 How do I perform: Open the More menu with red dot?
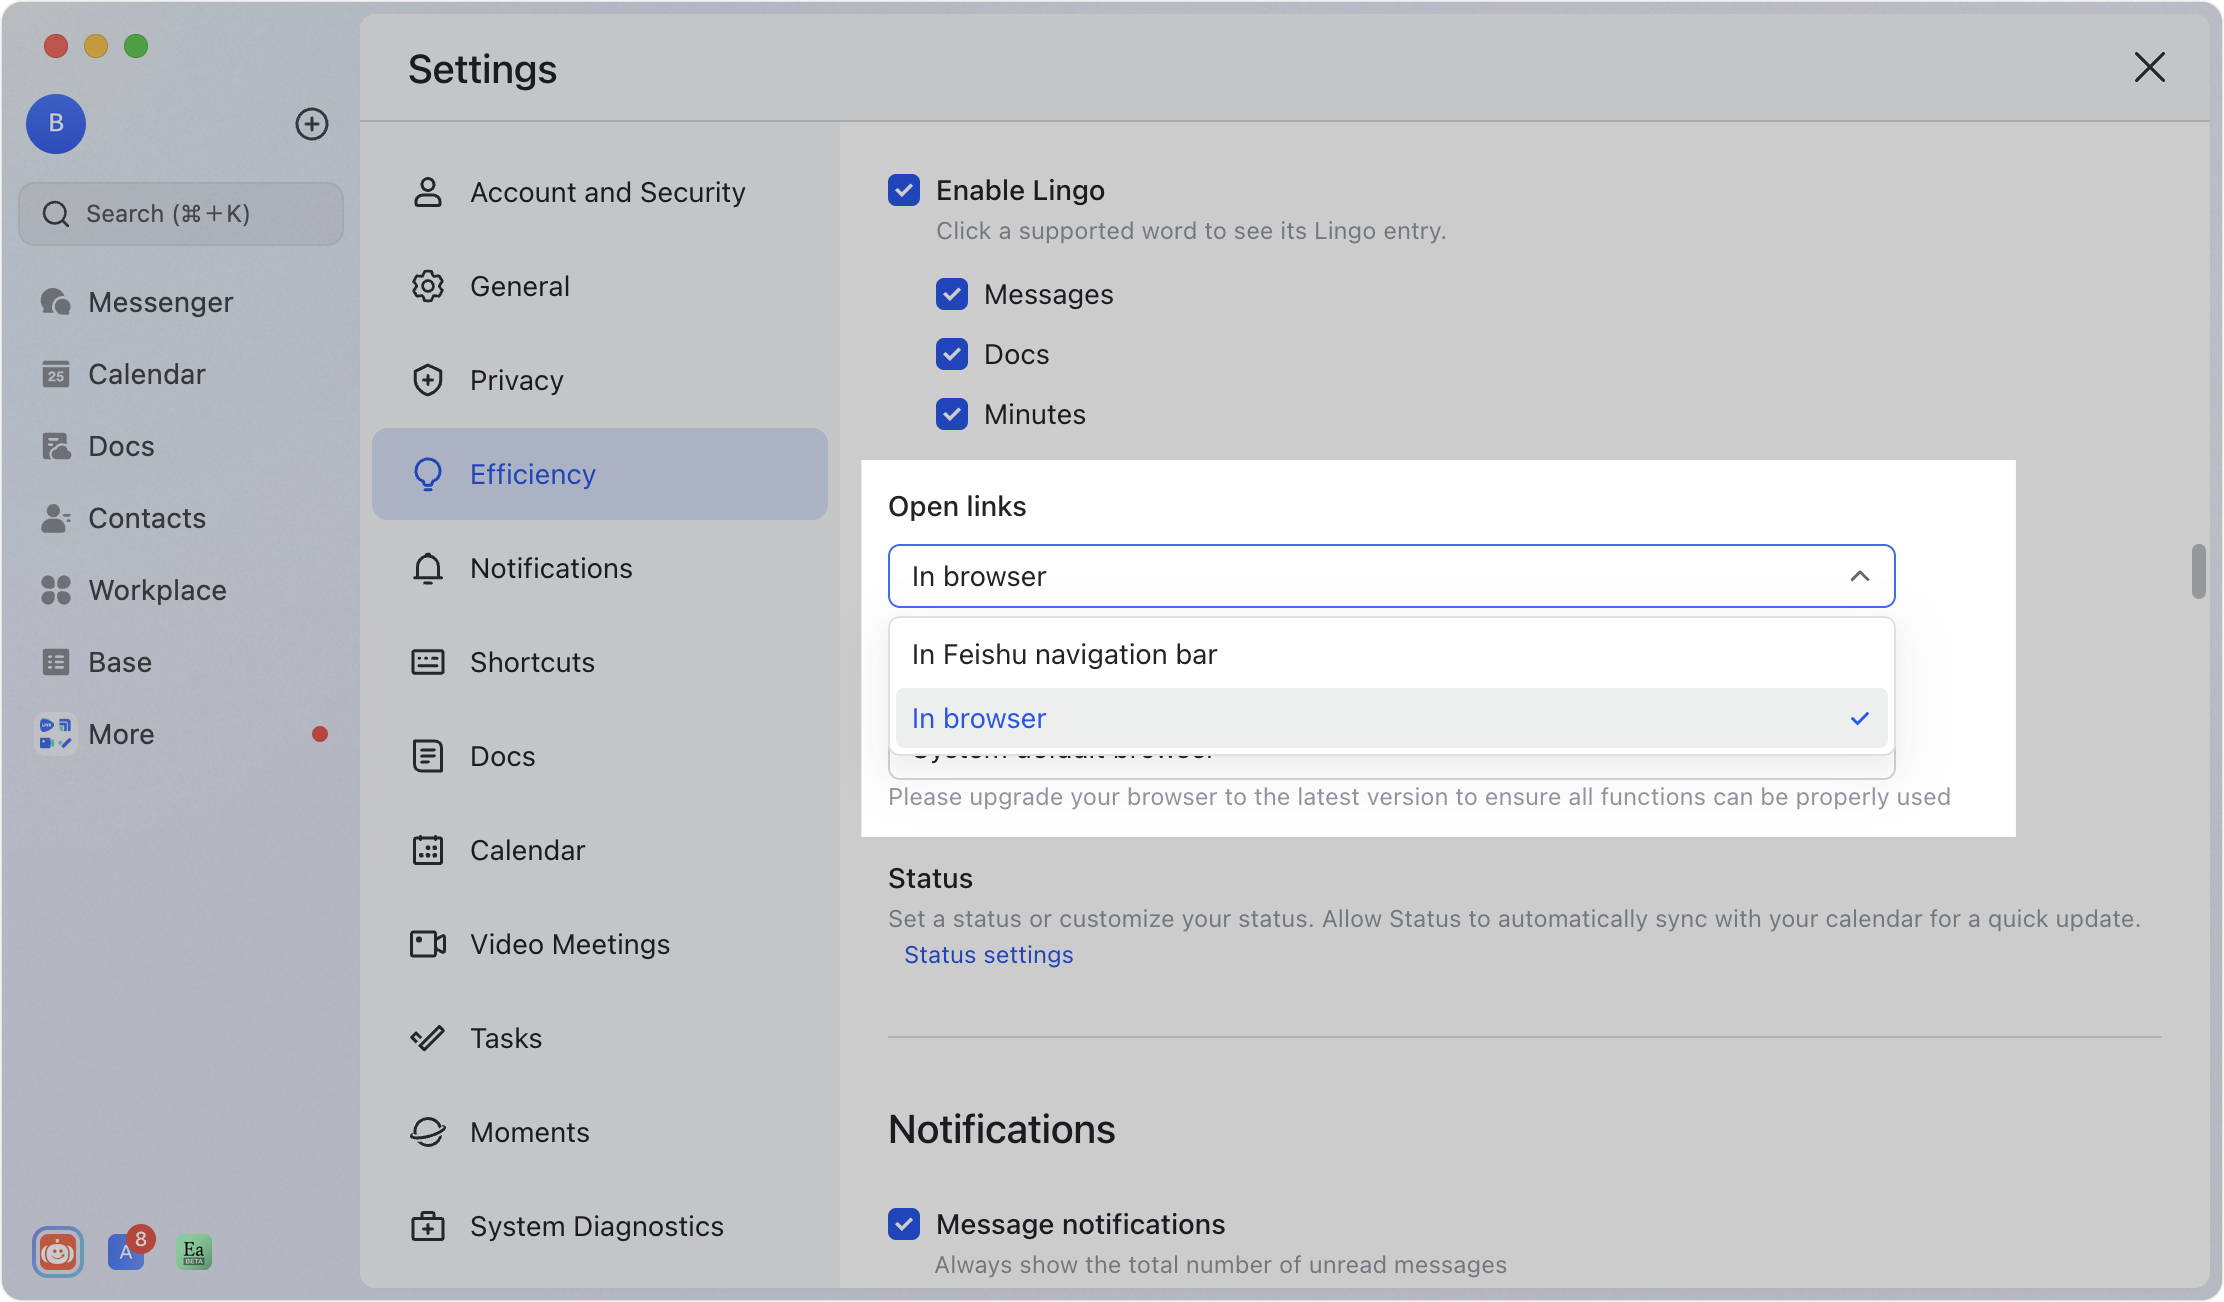point(120,733)
